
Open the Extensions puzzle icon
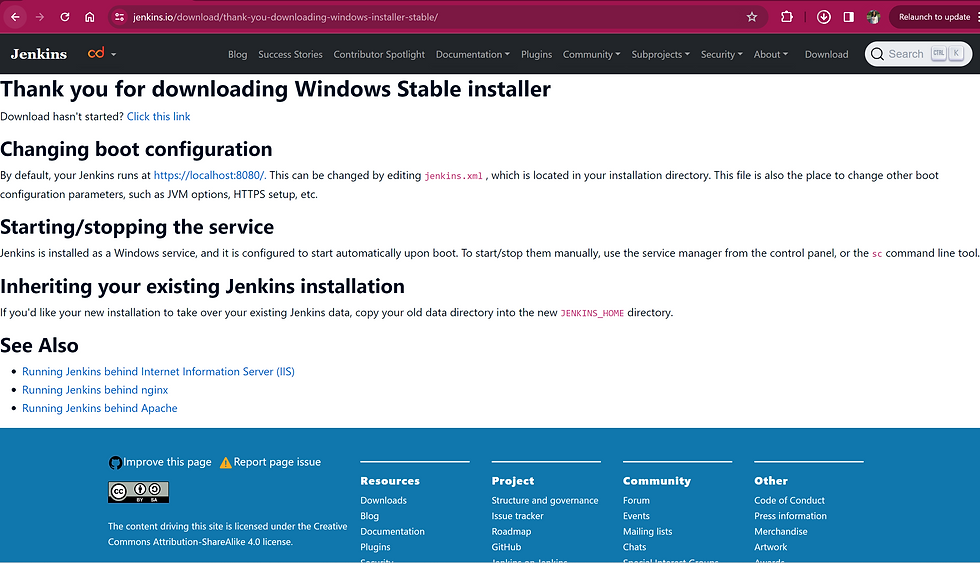point(787,17)
